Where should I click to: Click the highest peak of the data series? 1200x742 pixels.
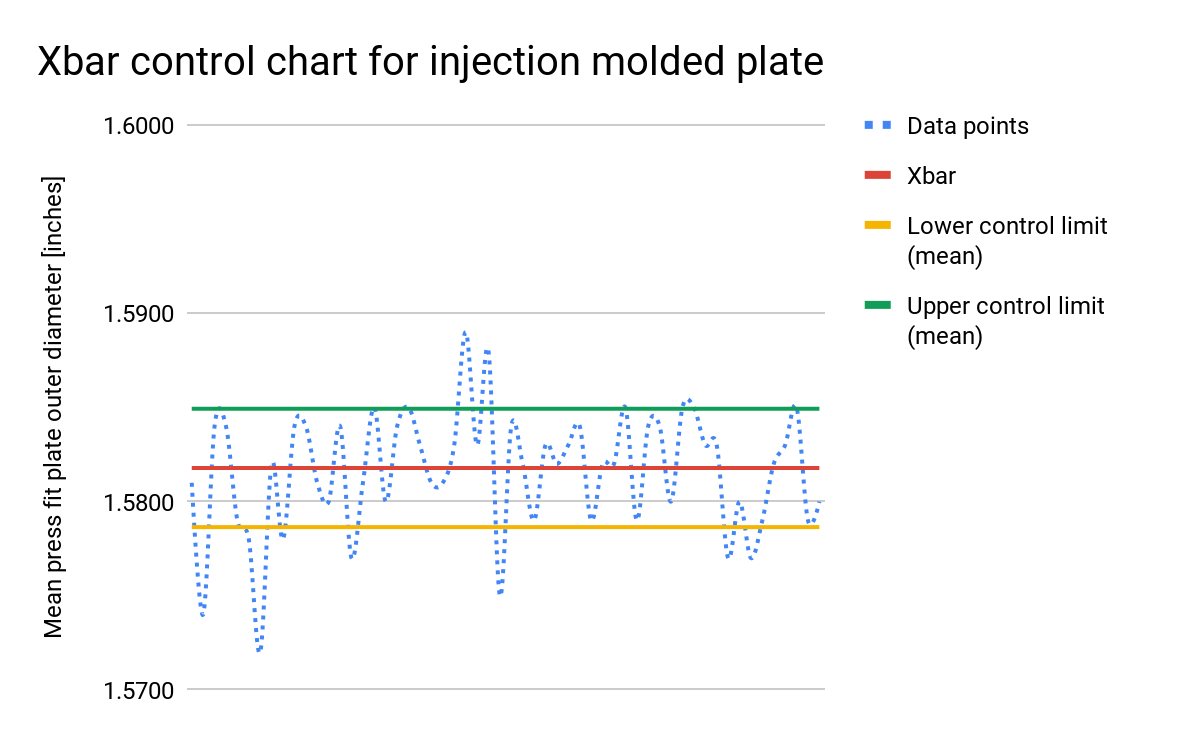coord(464,332)
